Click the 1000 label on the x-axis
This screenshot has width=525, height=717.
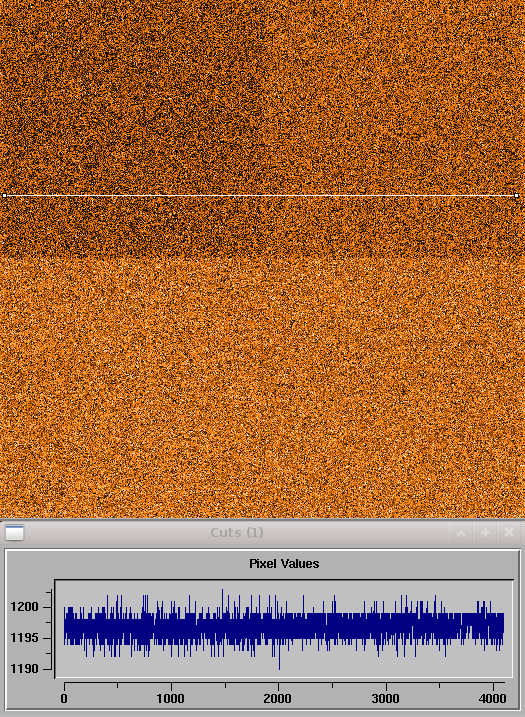(171, 699)
